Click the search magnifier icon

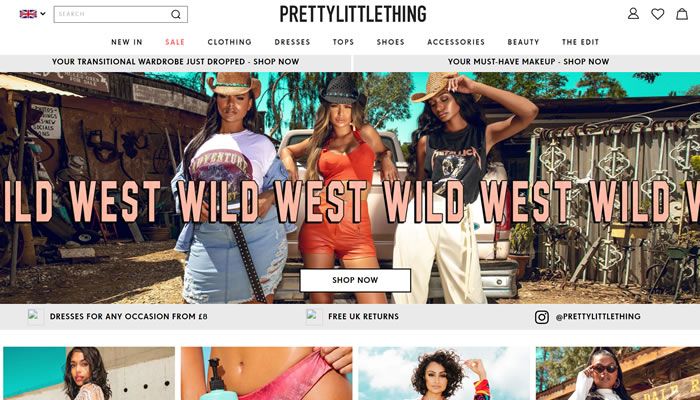pos(176,14)
